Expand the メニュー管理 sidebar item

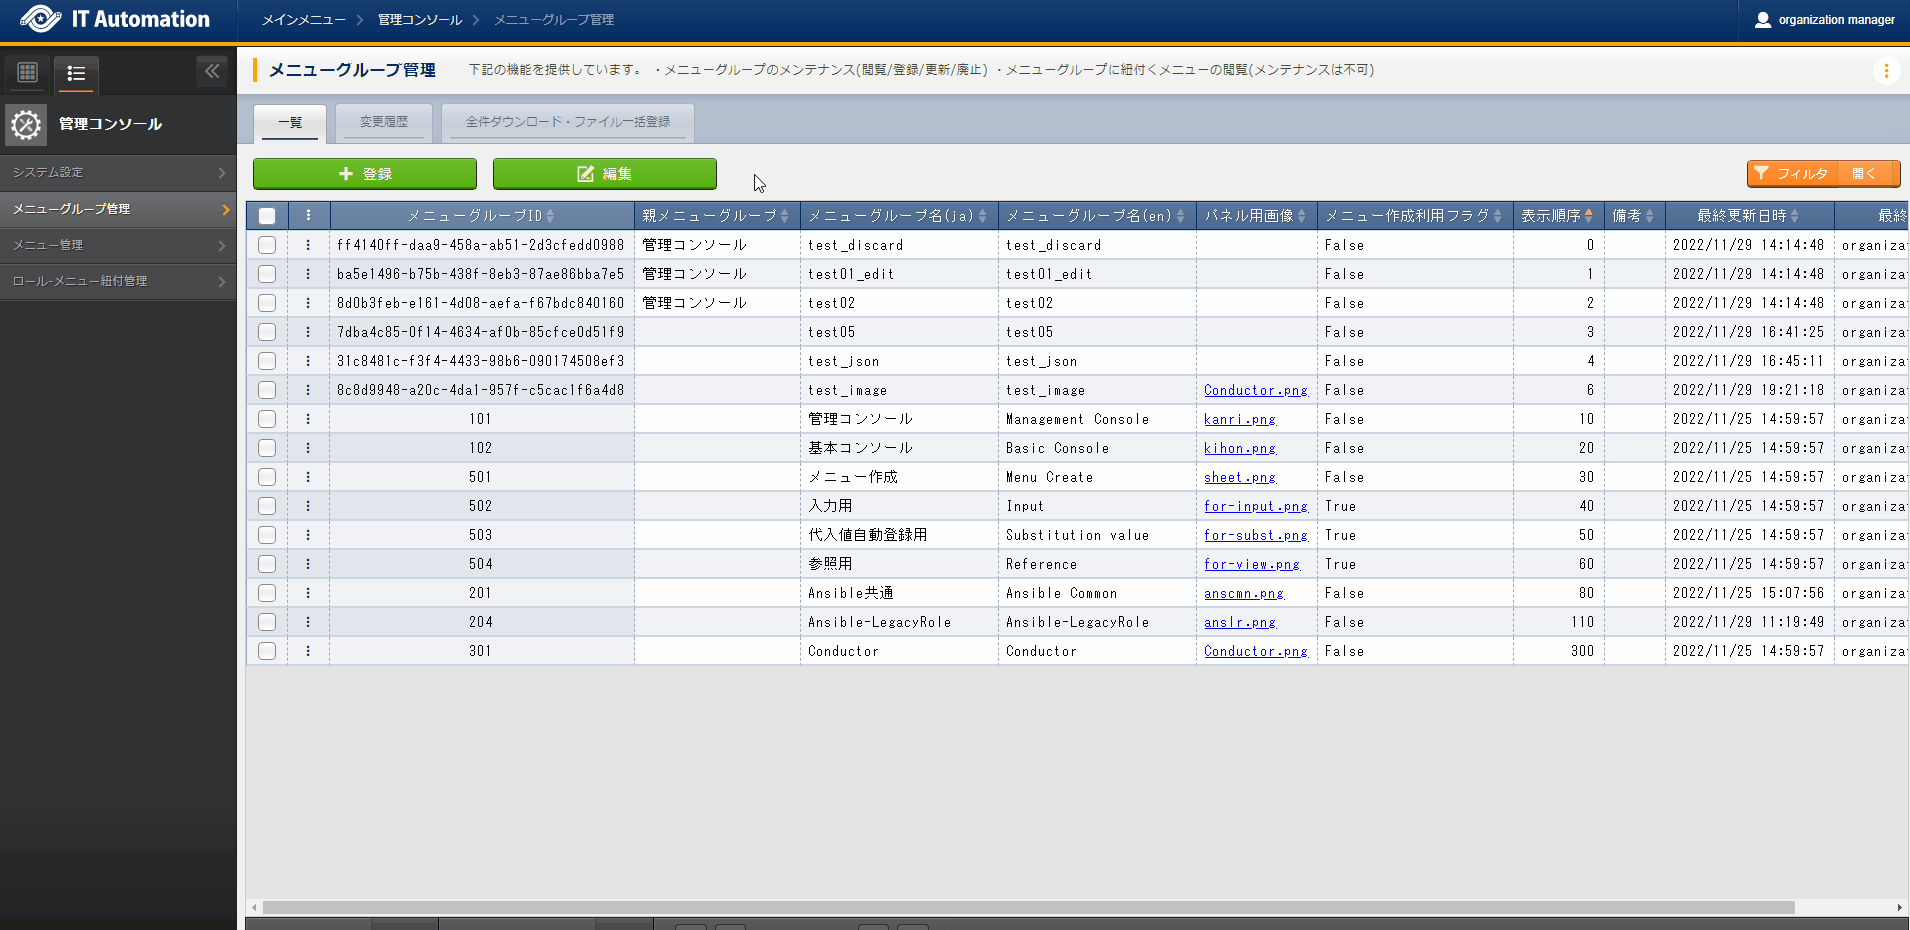click(x=118, y=245)
